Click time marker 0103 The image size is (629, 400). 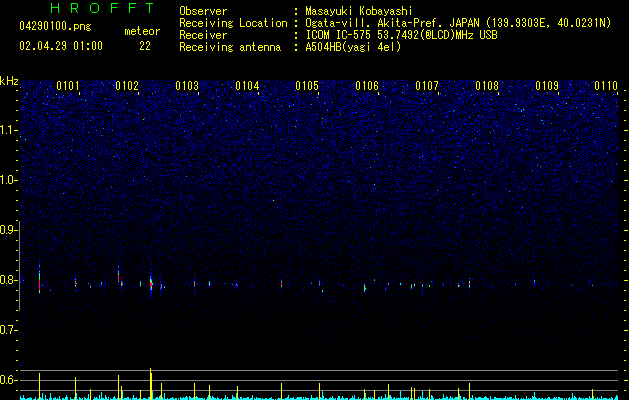point(187,86)
